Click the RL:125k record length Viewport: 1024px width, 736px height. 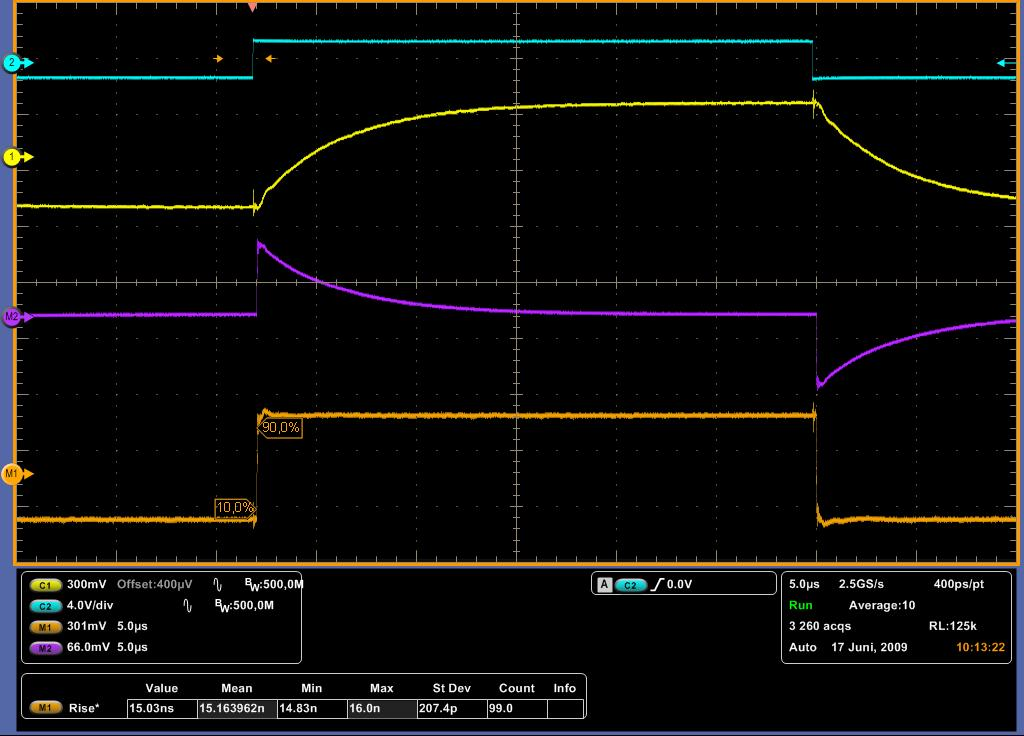point(953,626)
